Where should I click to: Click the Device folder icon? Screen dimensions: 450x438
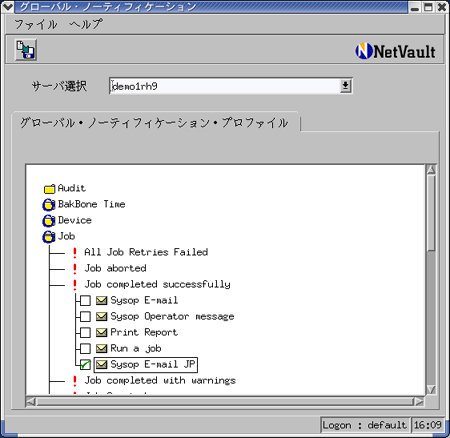pos(49,220)
